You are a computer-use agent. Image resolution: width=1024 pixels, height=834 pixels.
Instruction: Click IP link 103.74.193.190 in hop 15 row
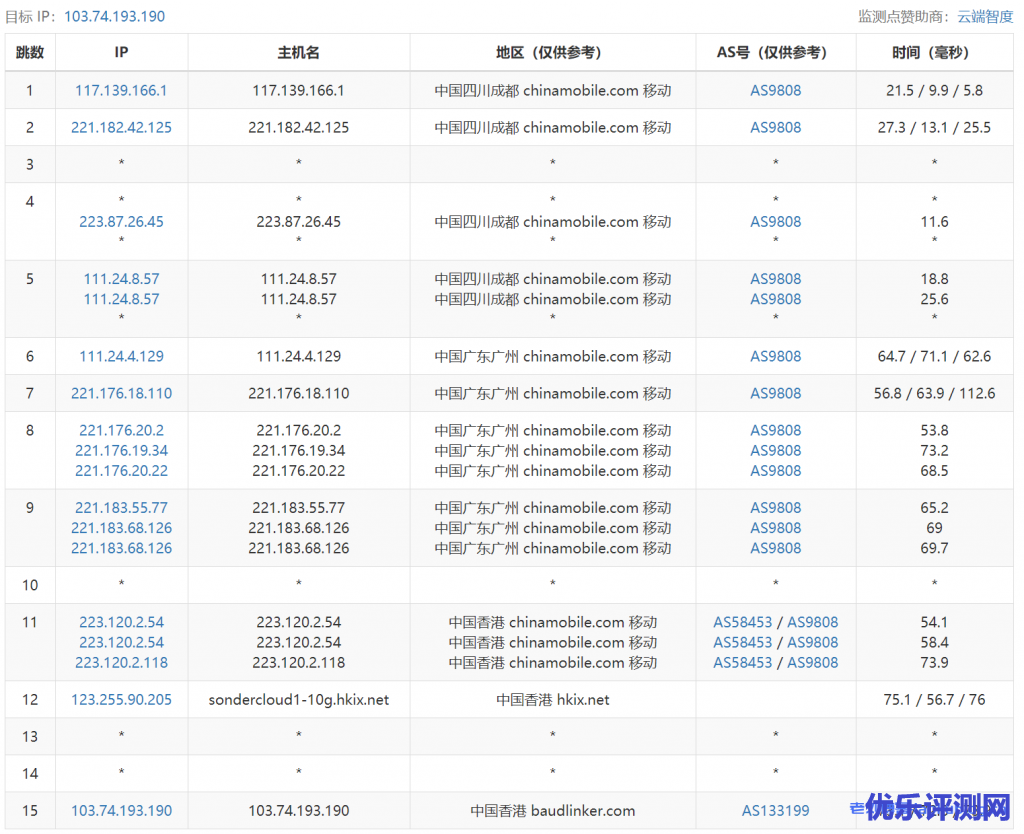point(121,810)
